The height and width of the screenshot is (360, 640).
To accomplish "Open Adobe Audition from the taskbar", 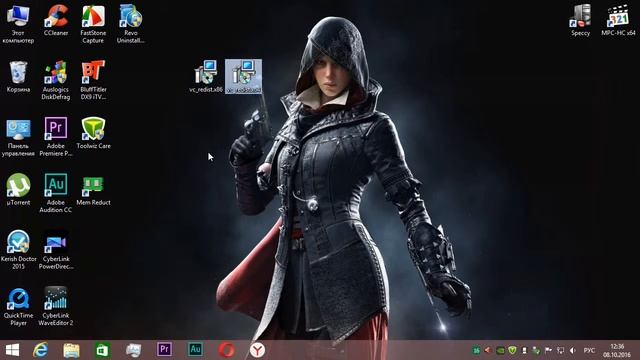I will tap(195, 350).
